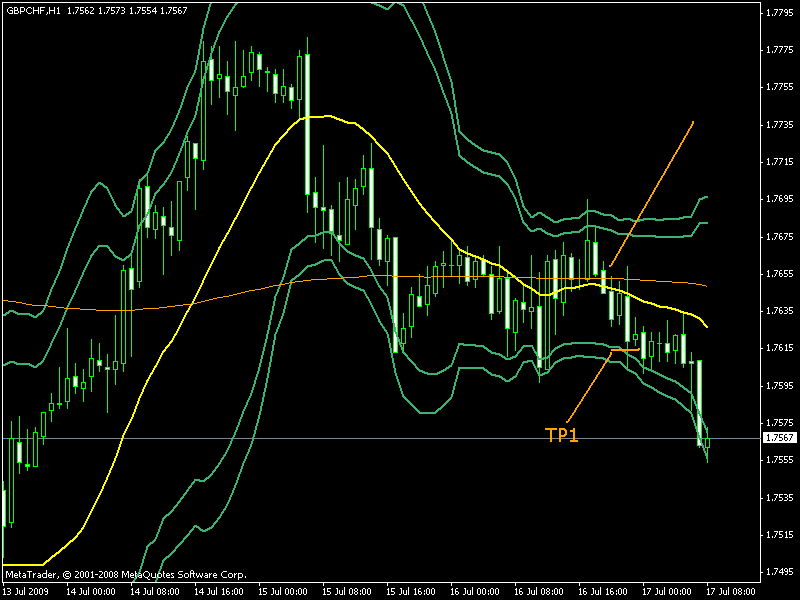Viewport: 800px width, 600px height.
Task: Click the 15 Jul 08:00 time label
Action: tap(347, 591)
